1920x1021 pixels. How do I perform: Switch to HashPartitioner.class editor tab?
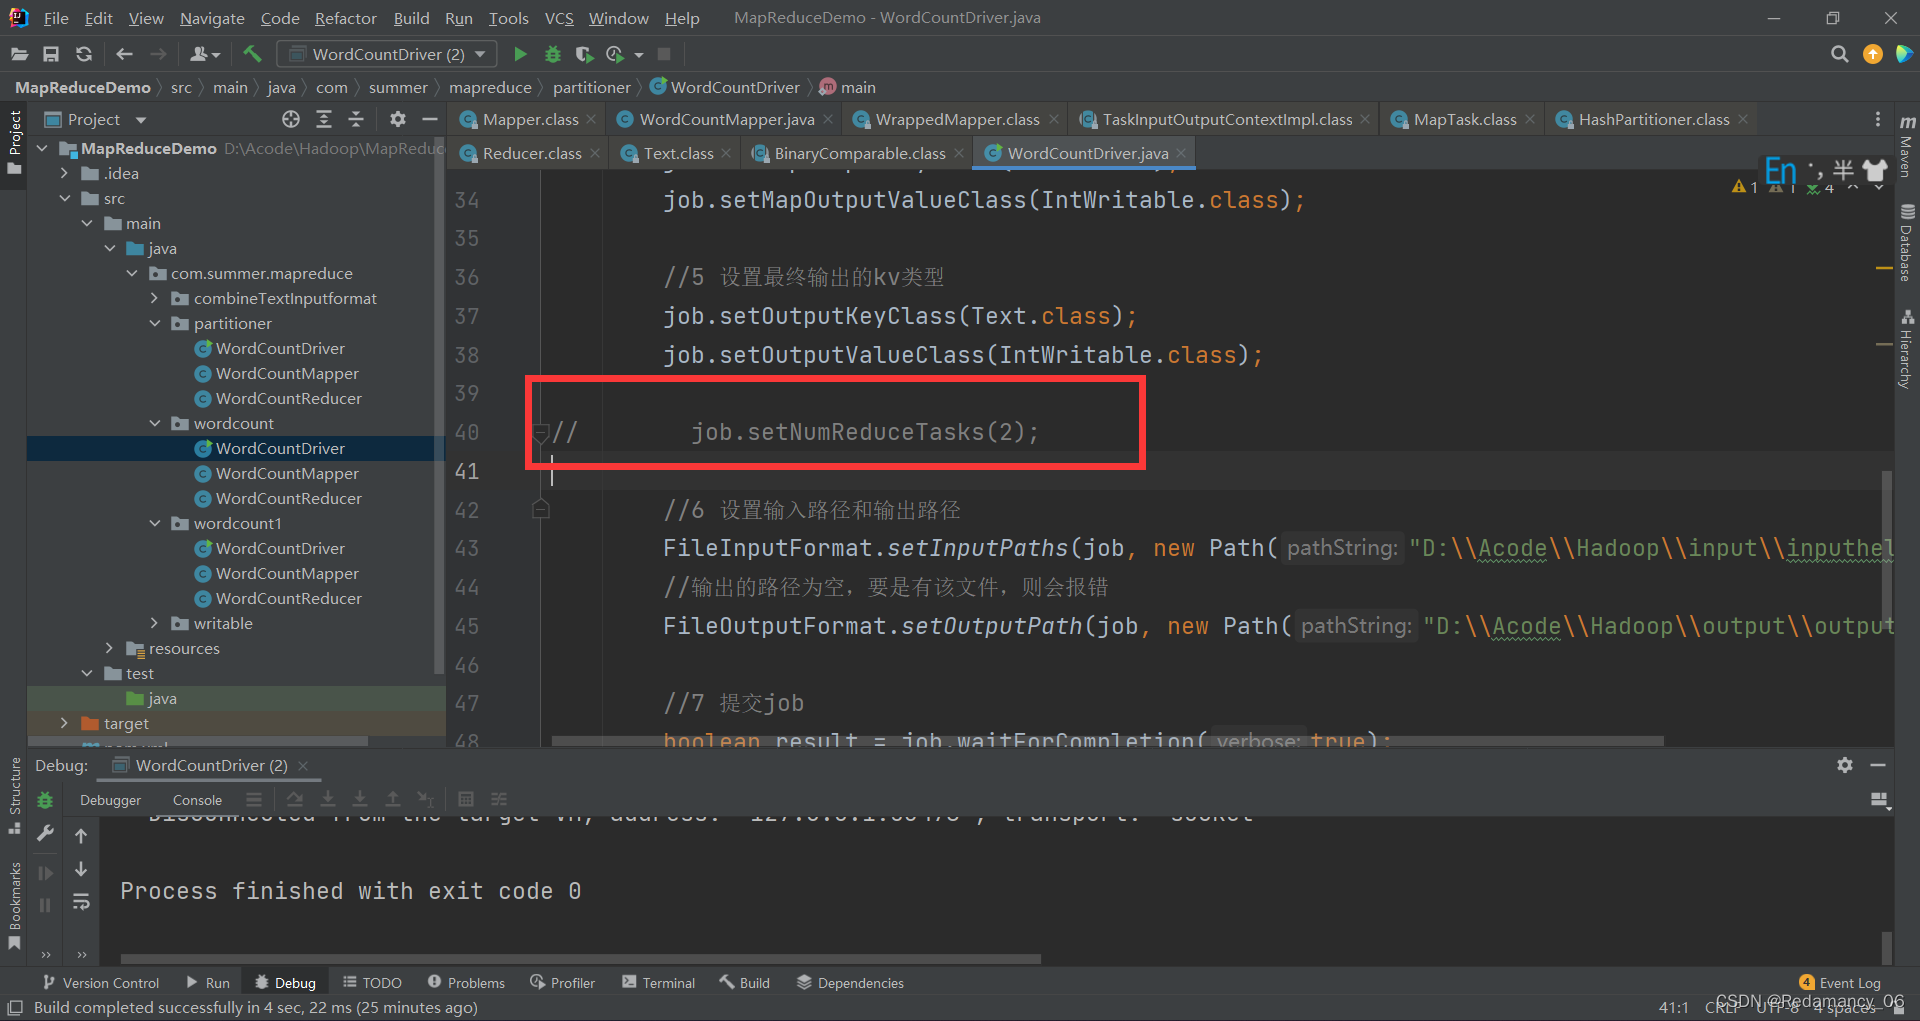[x=1653, y=119]
